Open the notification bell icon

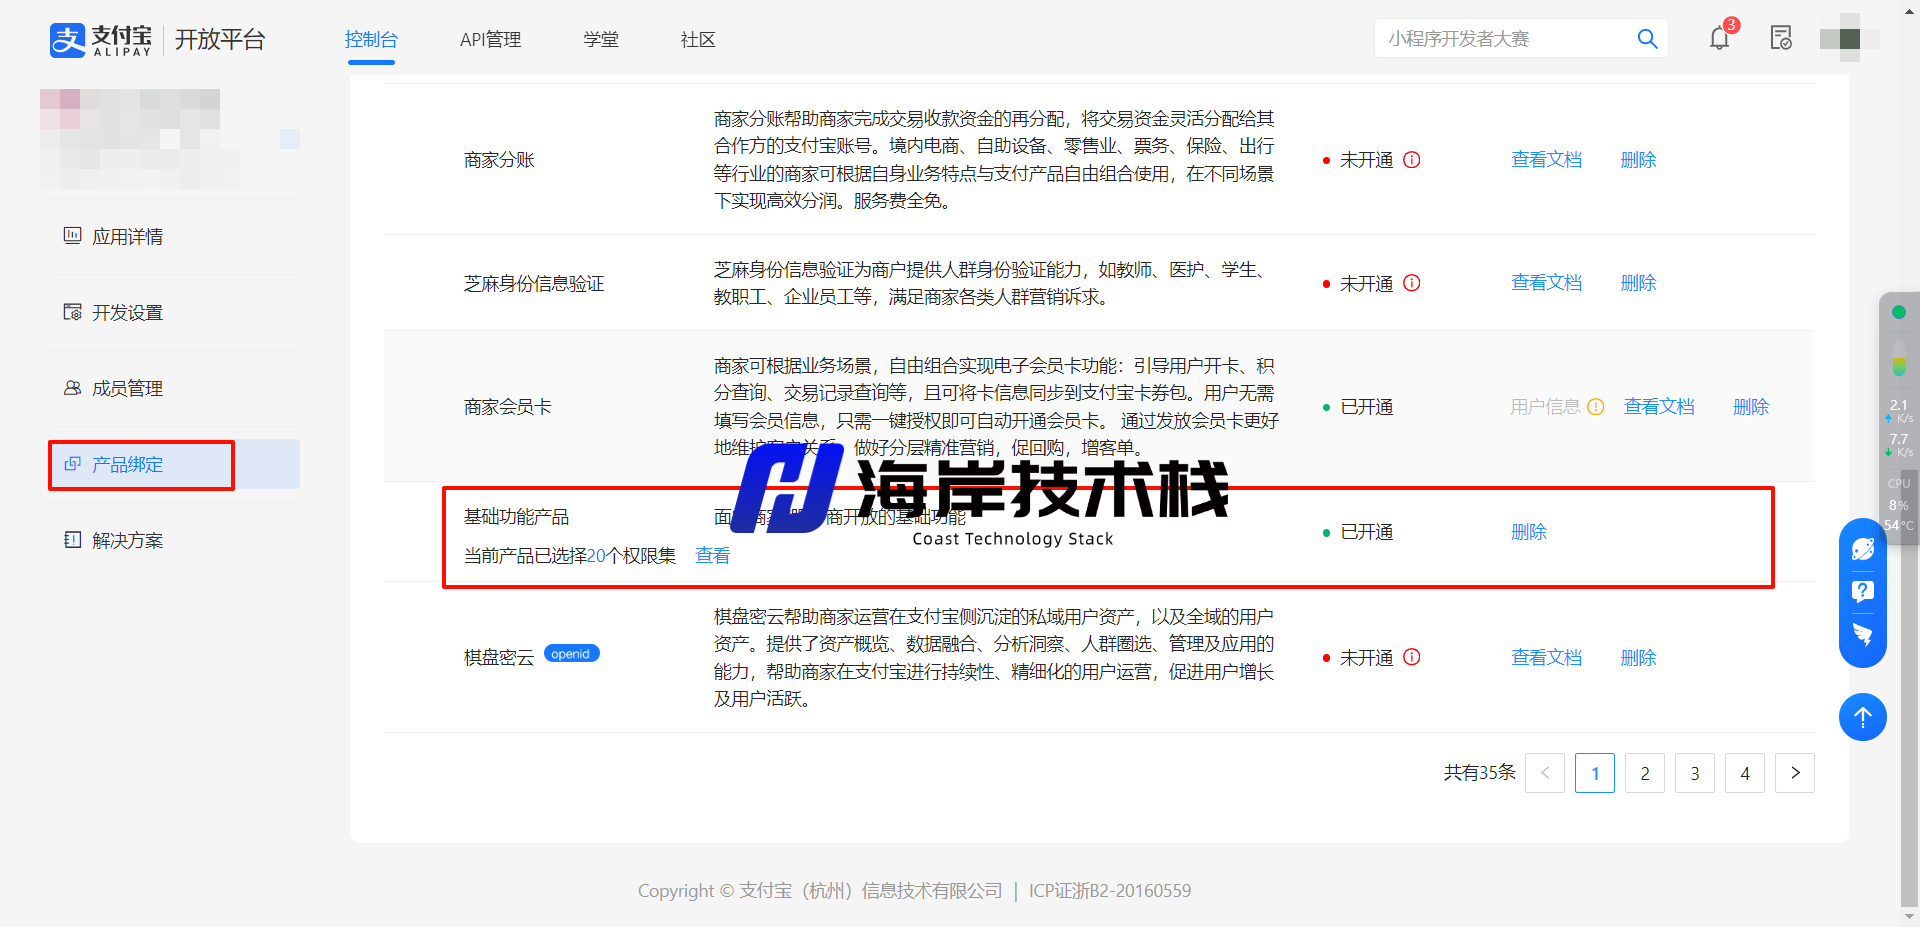1719,39
